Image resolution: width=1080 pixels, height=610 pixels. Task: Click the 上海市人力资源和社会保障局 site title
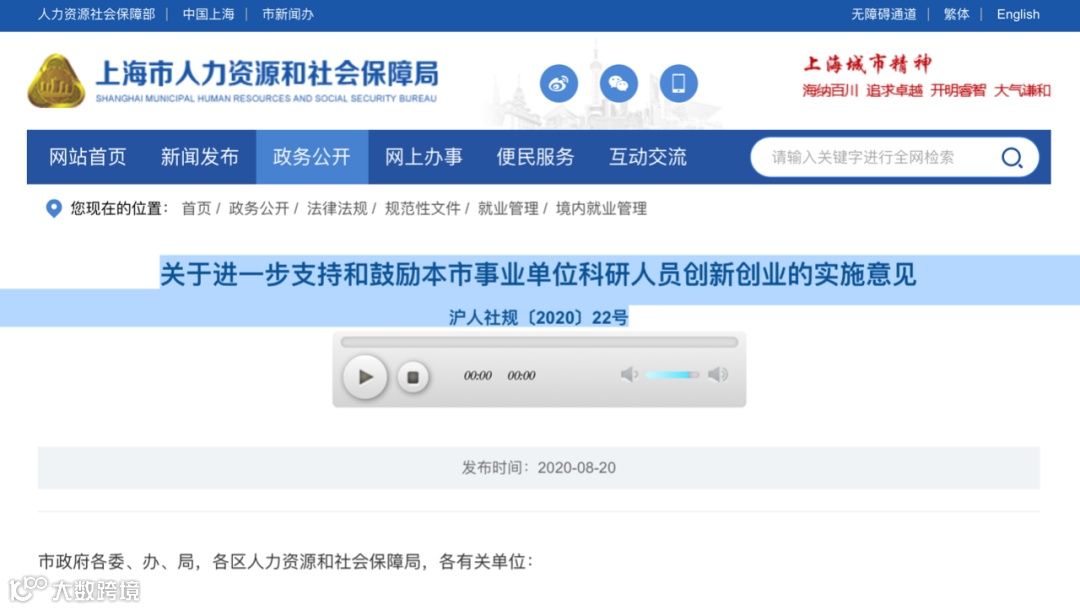pos(267,74)
